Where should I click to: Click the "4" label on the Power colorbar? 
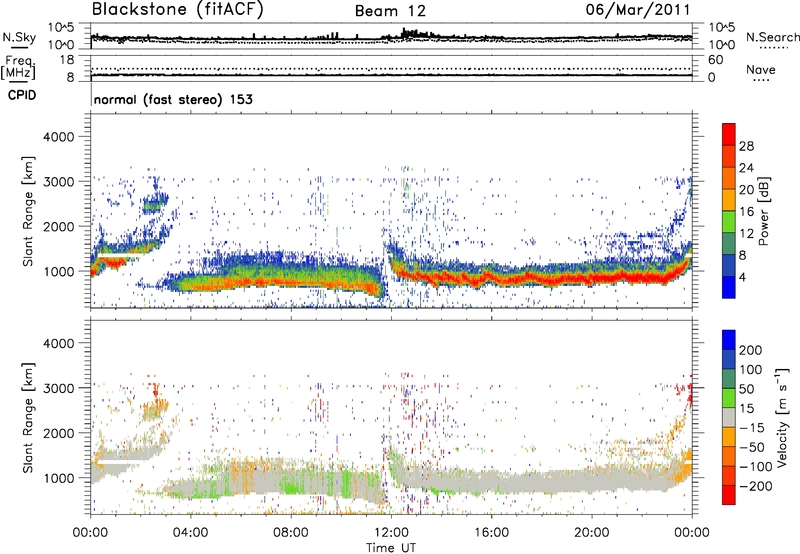point(742,277)
